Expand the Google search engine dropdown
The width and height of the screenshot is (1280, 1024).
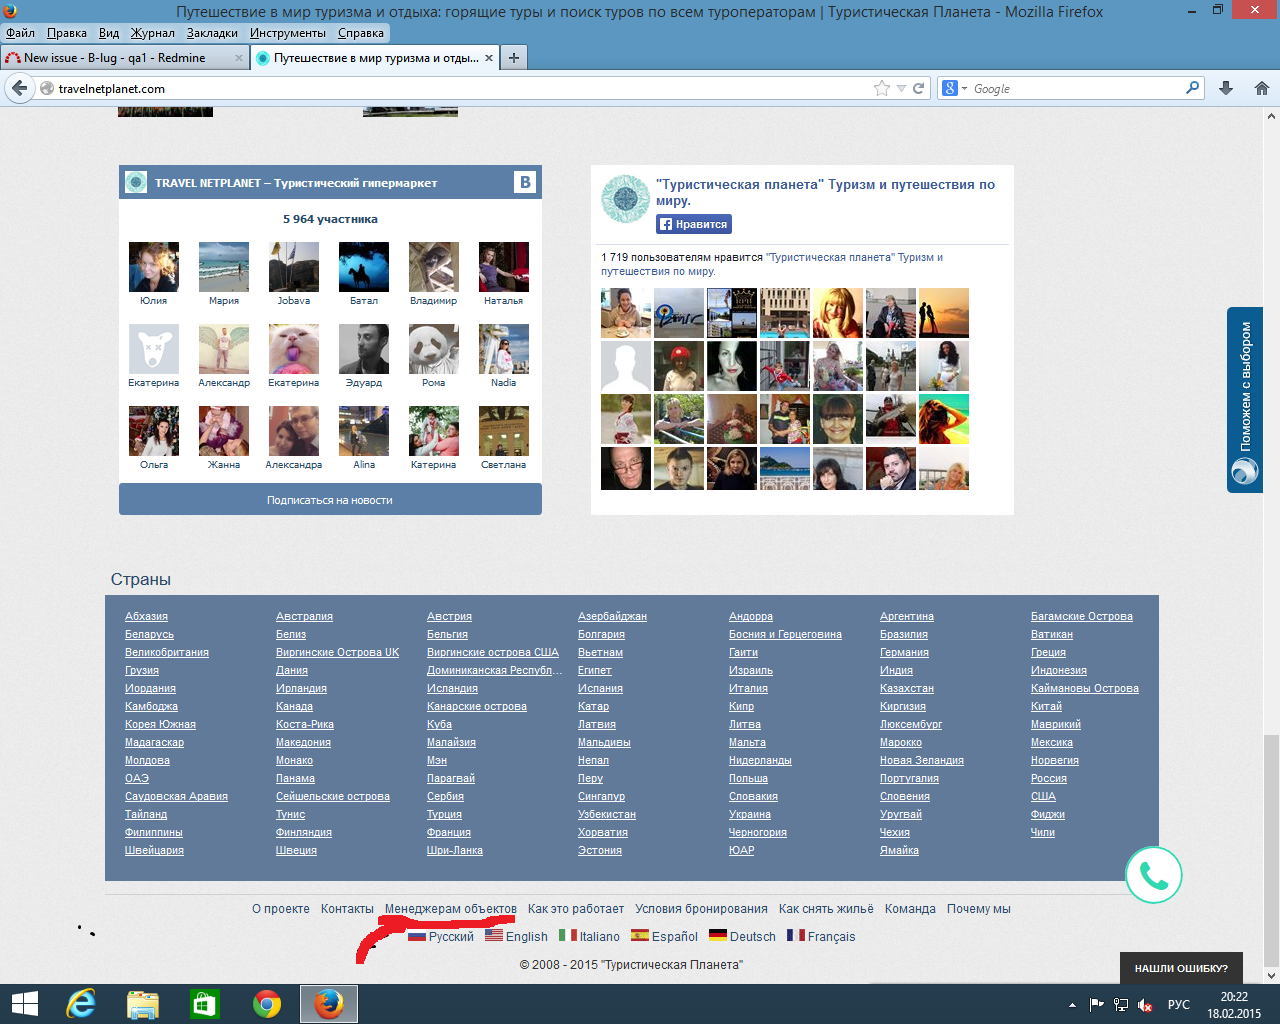955,88
